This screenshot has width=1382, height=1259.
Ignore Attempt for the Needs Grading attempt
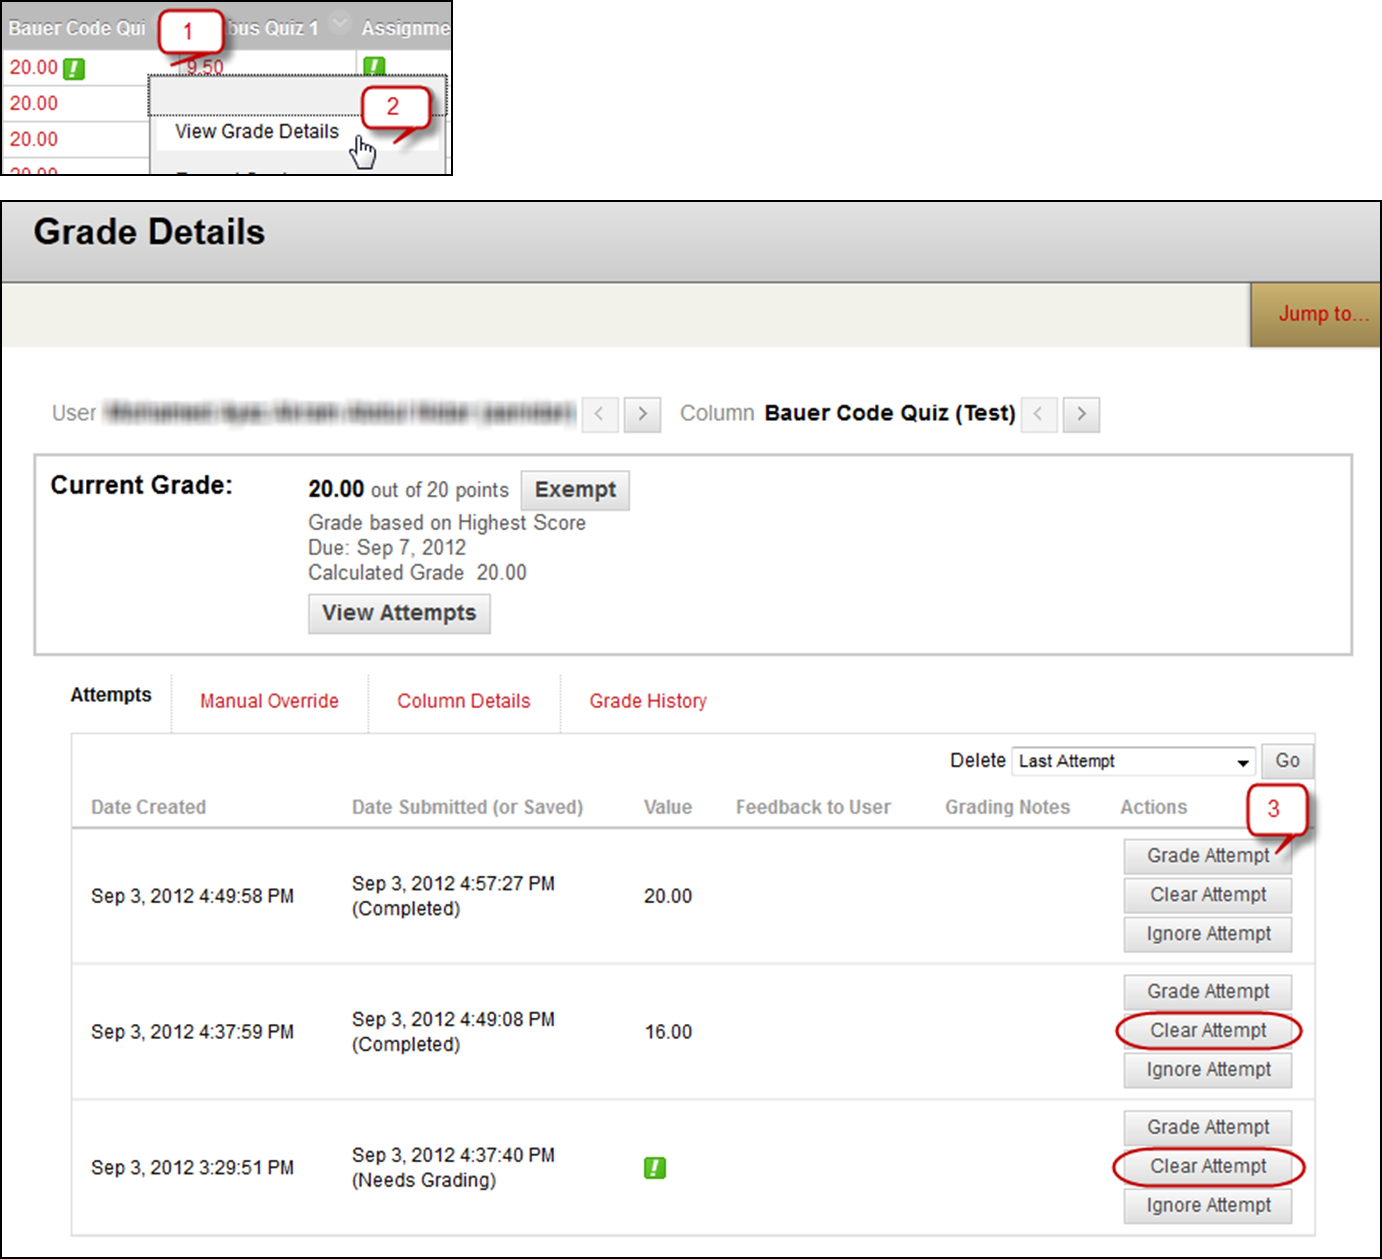pyautogui.click(x=1207, y=1206)
